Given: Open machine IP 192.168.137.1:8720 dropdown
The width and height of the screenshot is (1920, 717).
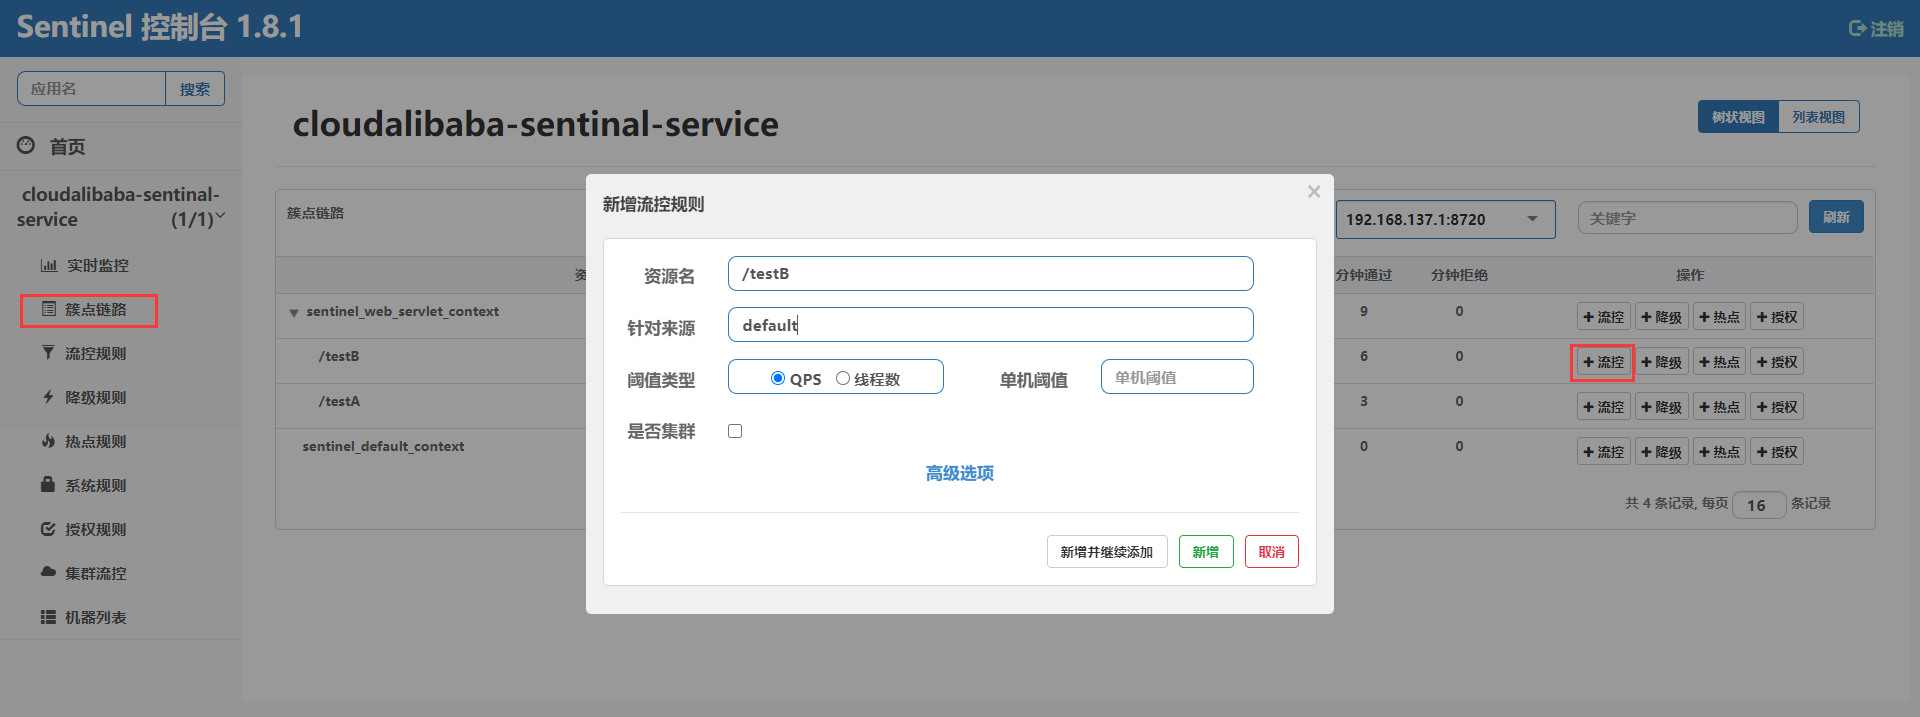Looking at the screenshot, I should (1446, 219).
